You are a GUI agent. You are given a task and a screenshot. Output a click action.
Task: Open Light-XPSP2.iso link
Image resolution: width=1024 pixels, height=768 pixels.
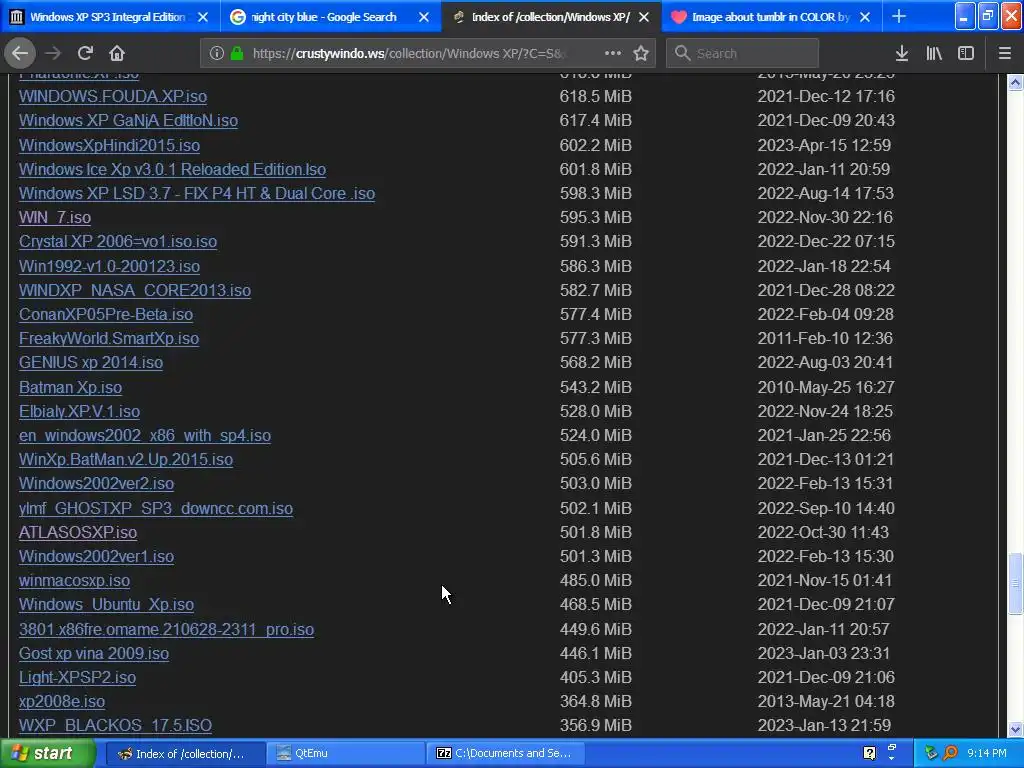click(x=77, y=678)
